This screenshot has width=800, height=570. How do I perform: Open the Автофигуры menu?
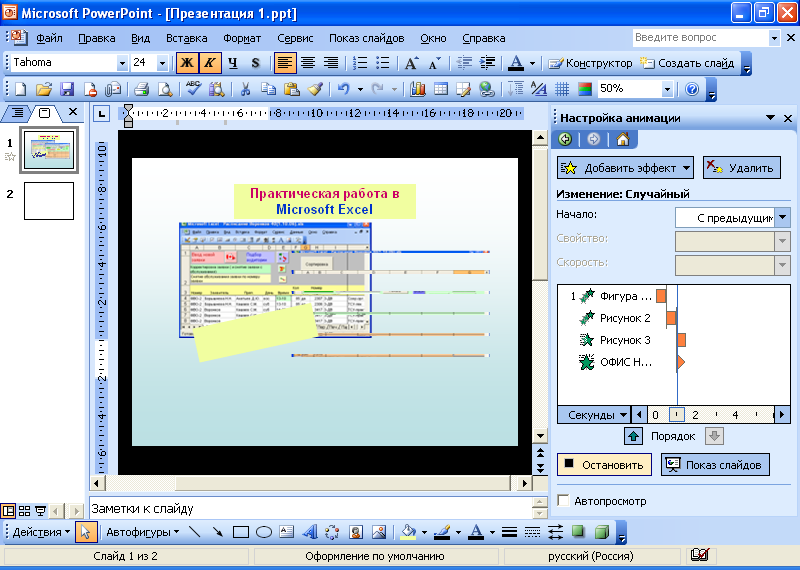[143, 532]
